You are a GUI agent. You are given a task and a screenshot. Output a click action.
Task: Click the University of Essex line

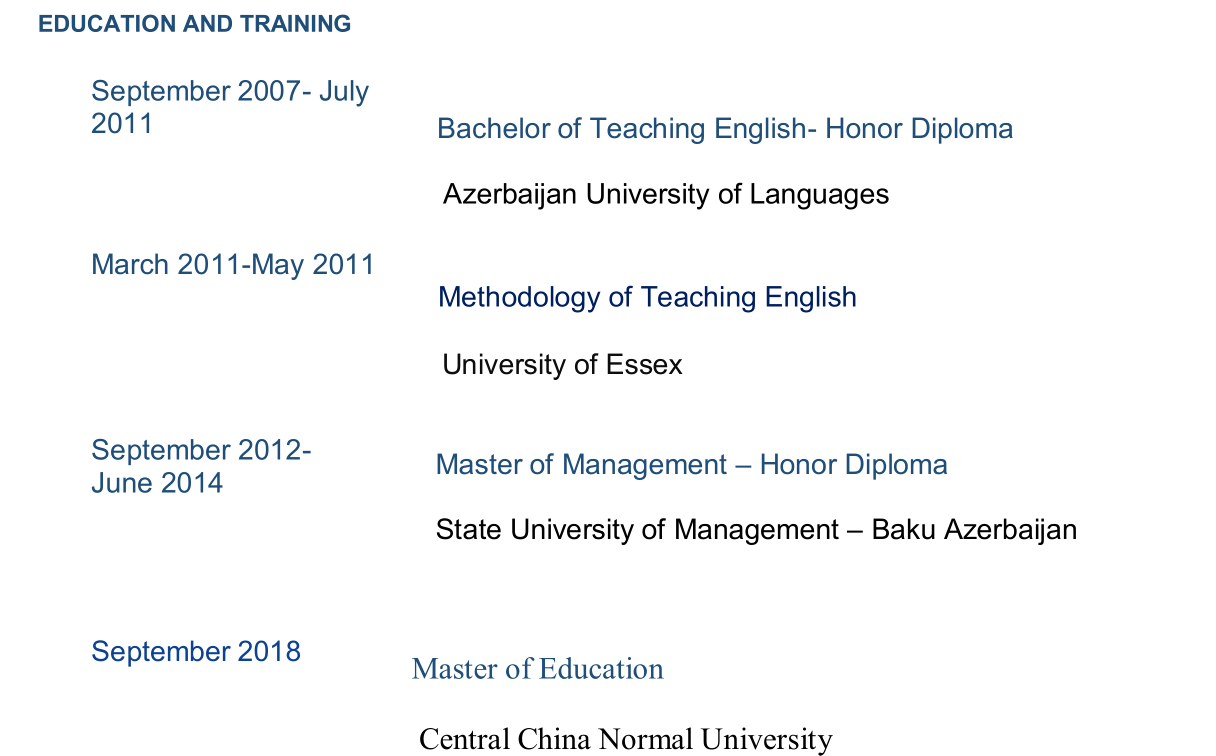point(562,365)
